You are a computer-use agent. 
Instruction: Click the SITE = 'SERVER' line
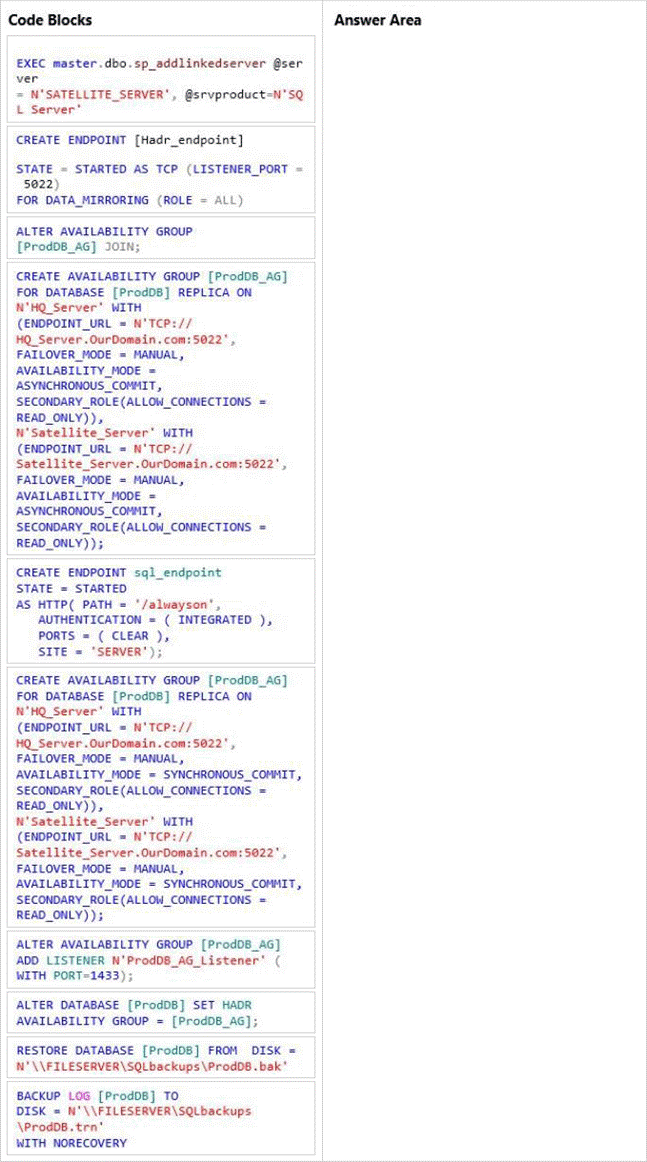(100, 651)
